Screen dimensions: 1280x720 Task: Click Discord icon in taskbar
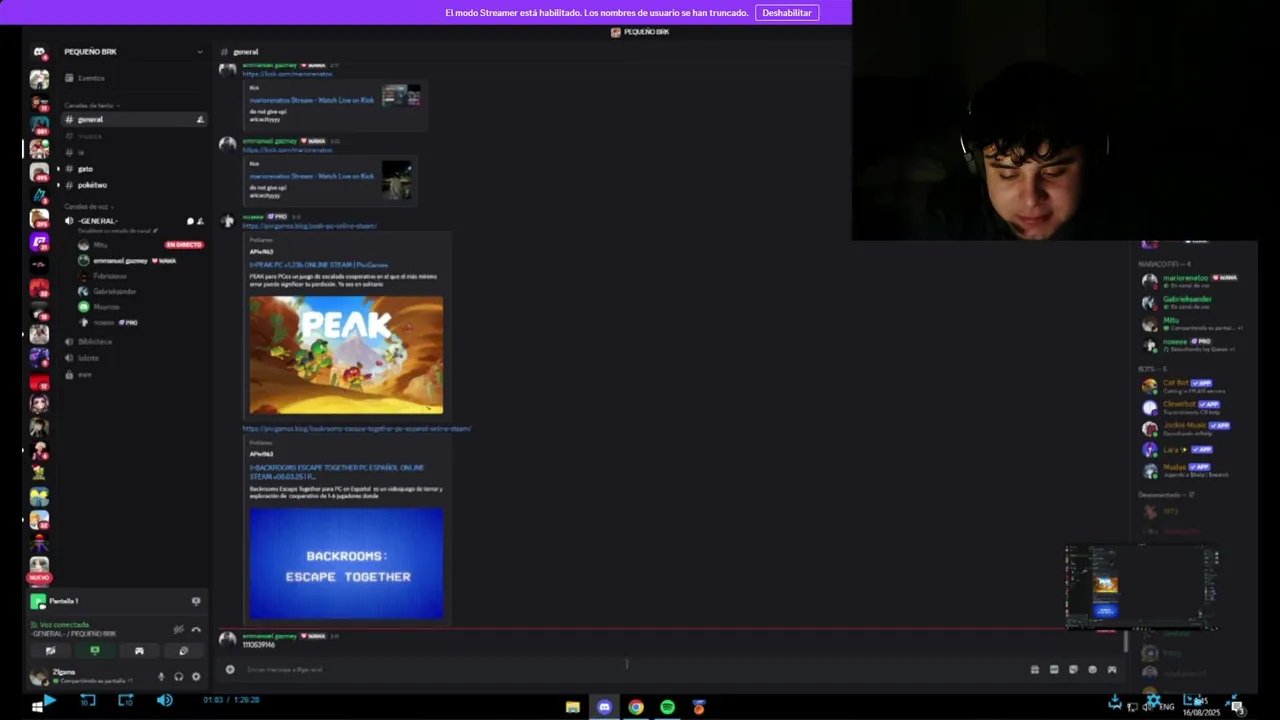click(604, 707)
